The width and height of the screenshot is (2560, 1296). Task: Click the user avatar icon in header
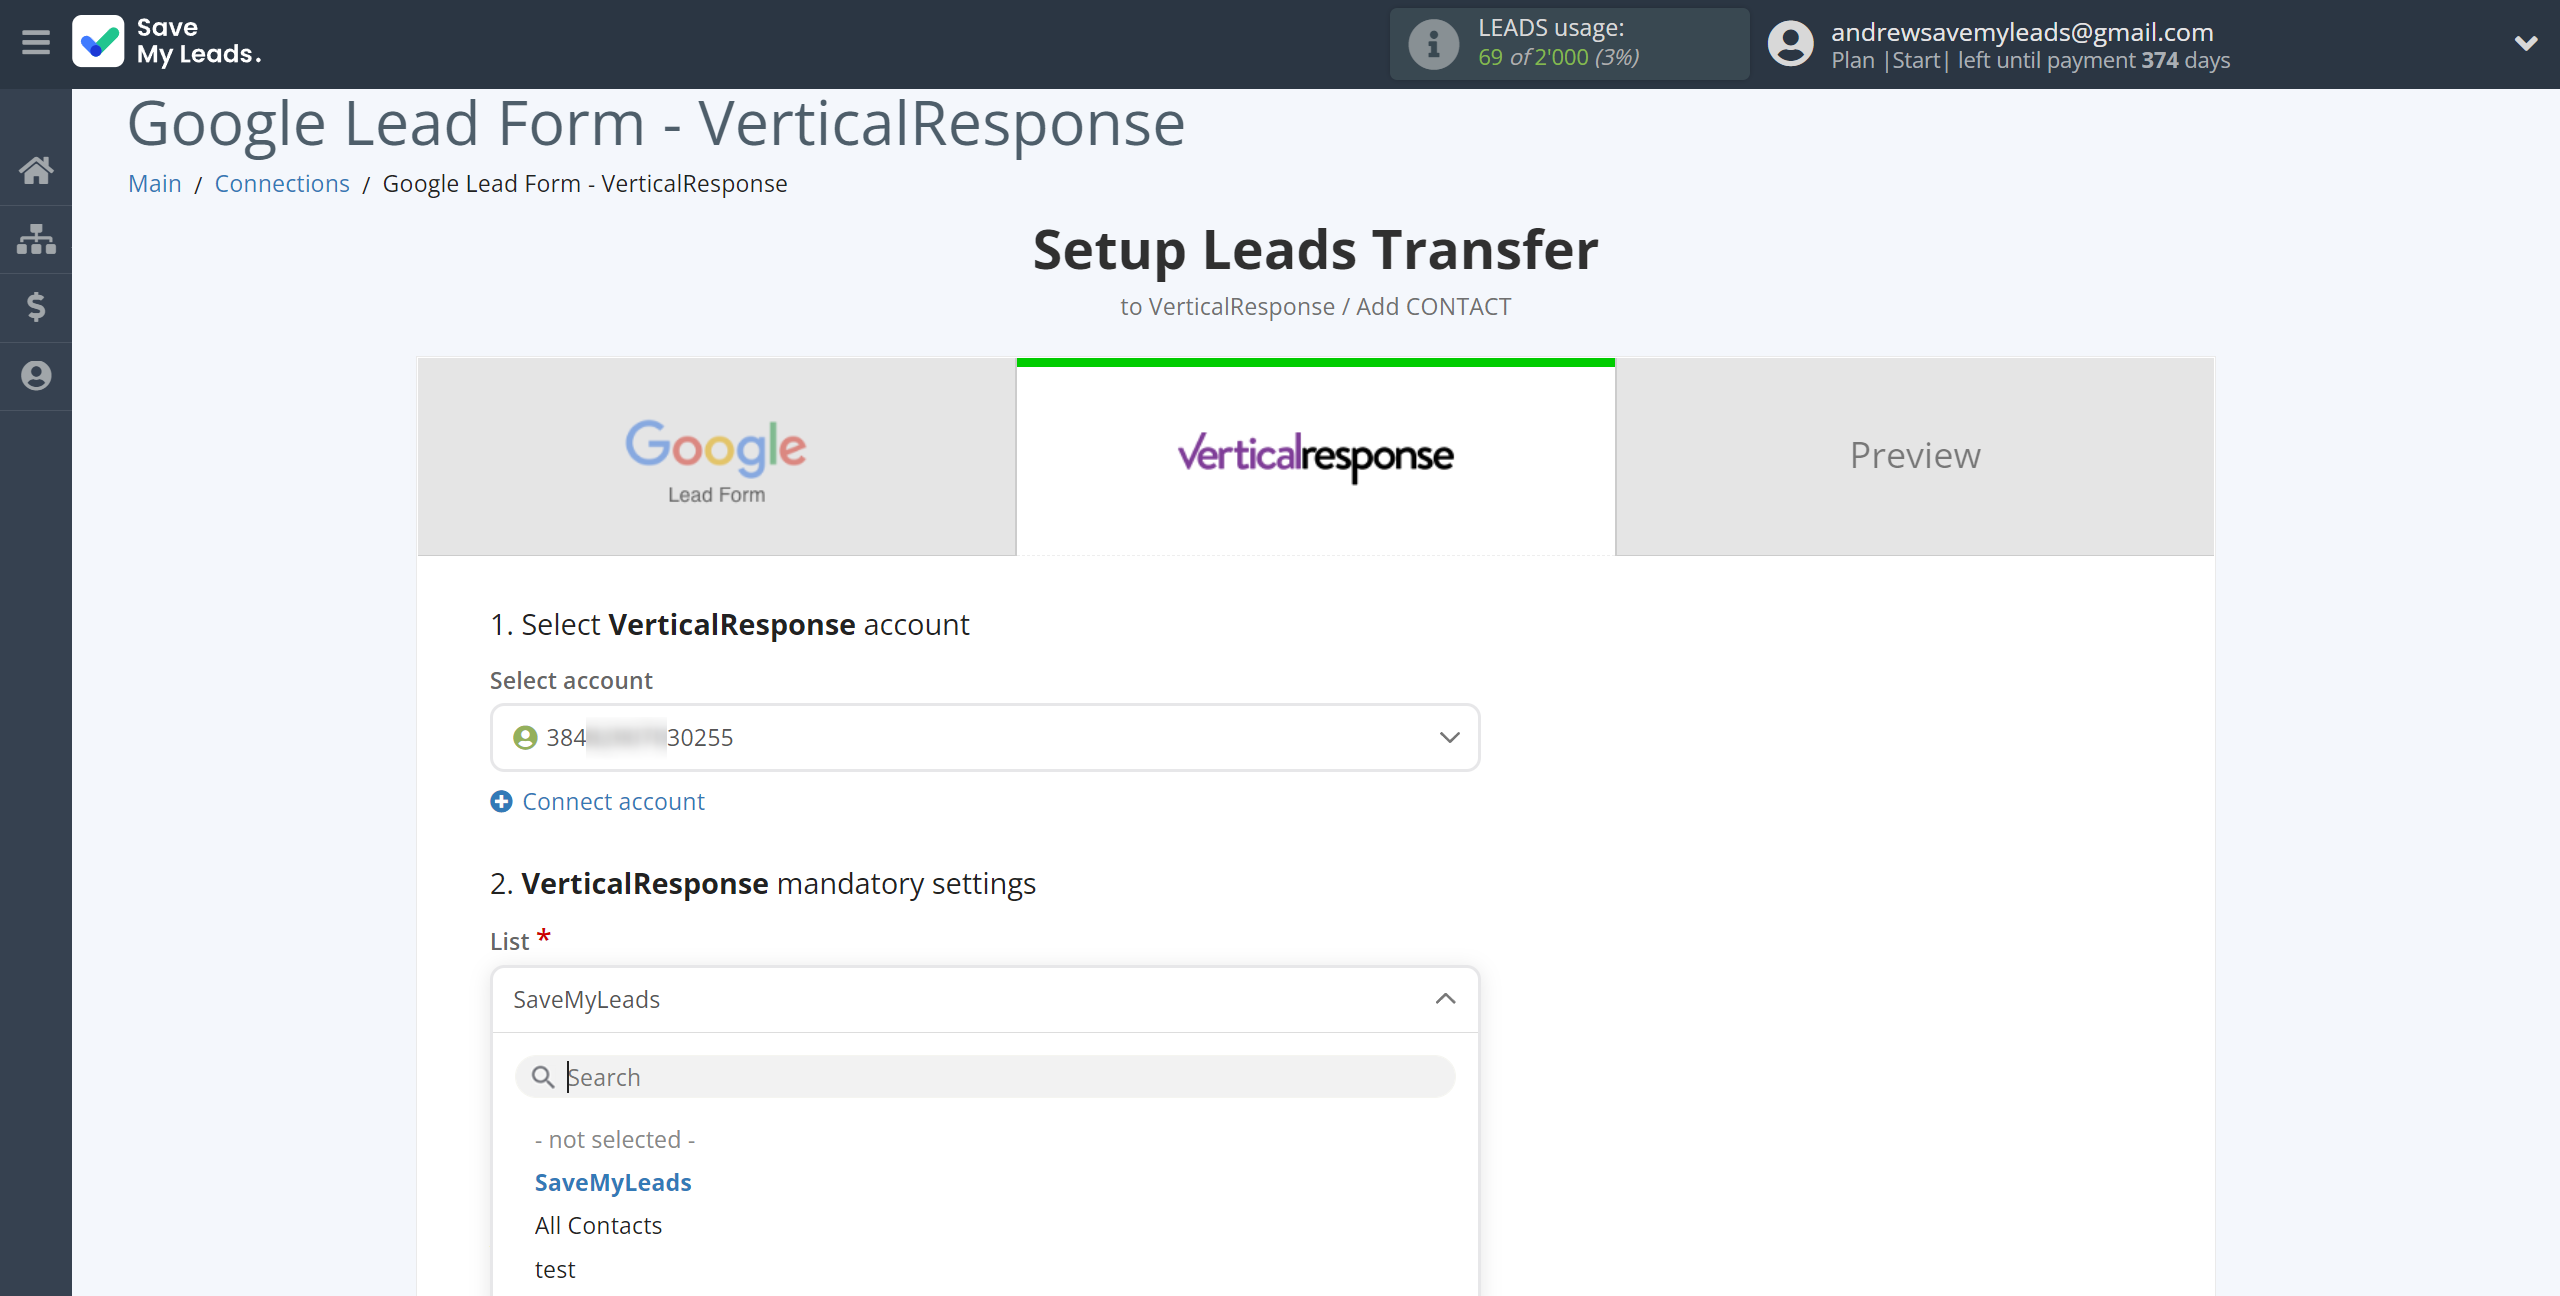[x=1790, y=44]
